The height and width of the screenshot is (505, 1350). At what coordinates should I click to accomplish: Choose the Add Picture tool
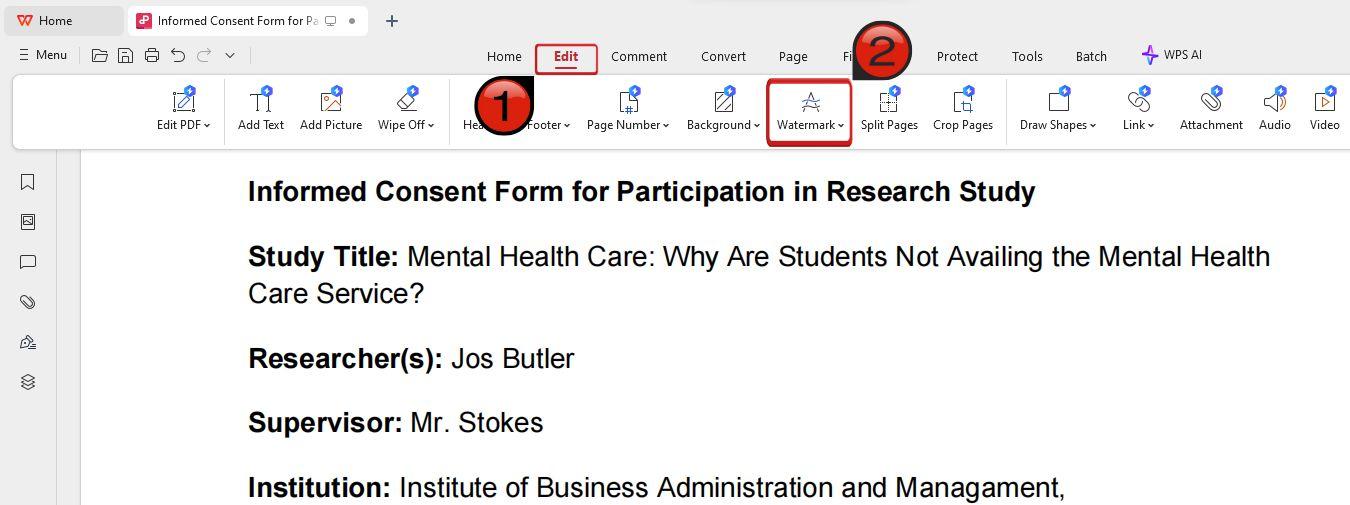331,110
